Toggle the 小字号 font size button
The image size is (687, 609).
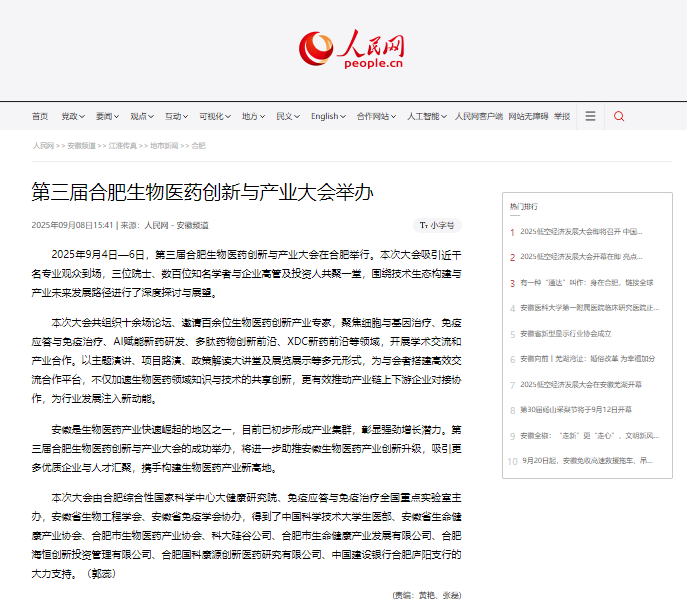pyautogui.click(x=437, y=225)
